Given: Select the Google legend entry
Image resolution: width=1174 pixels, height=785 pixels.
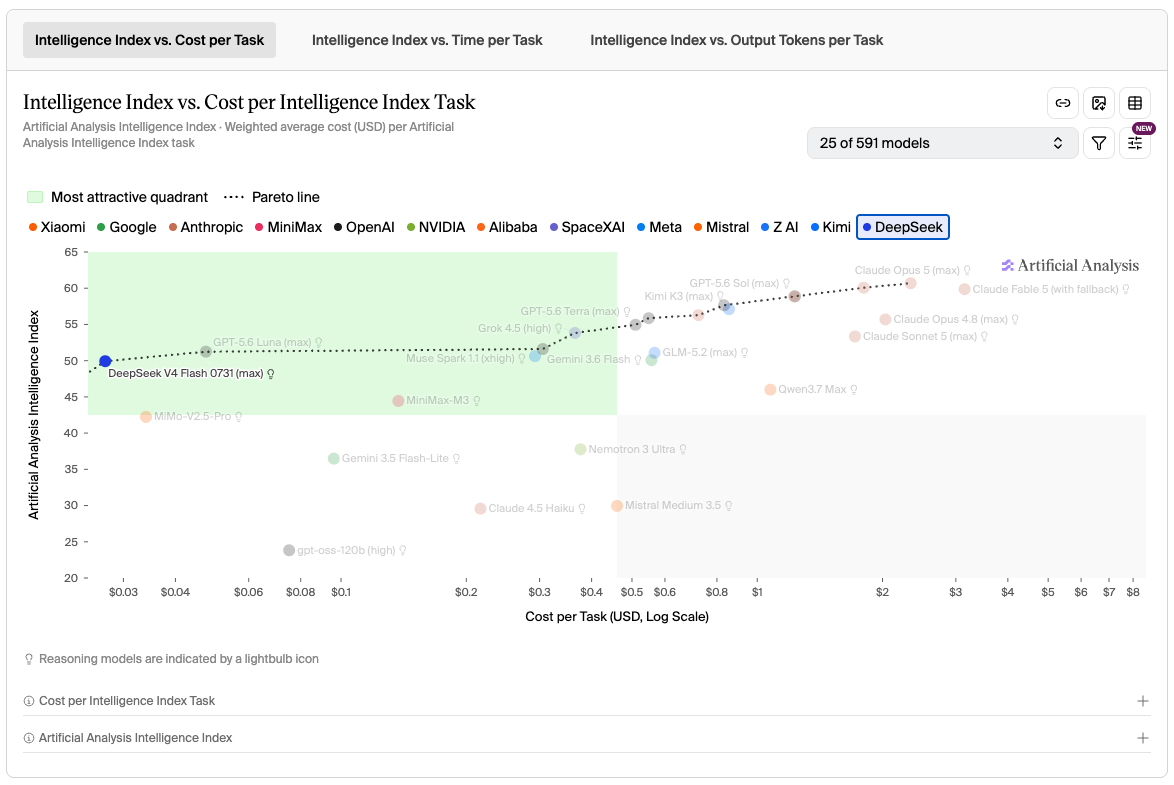Looking at the screenshot, I should [x=127, y=227].
